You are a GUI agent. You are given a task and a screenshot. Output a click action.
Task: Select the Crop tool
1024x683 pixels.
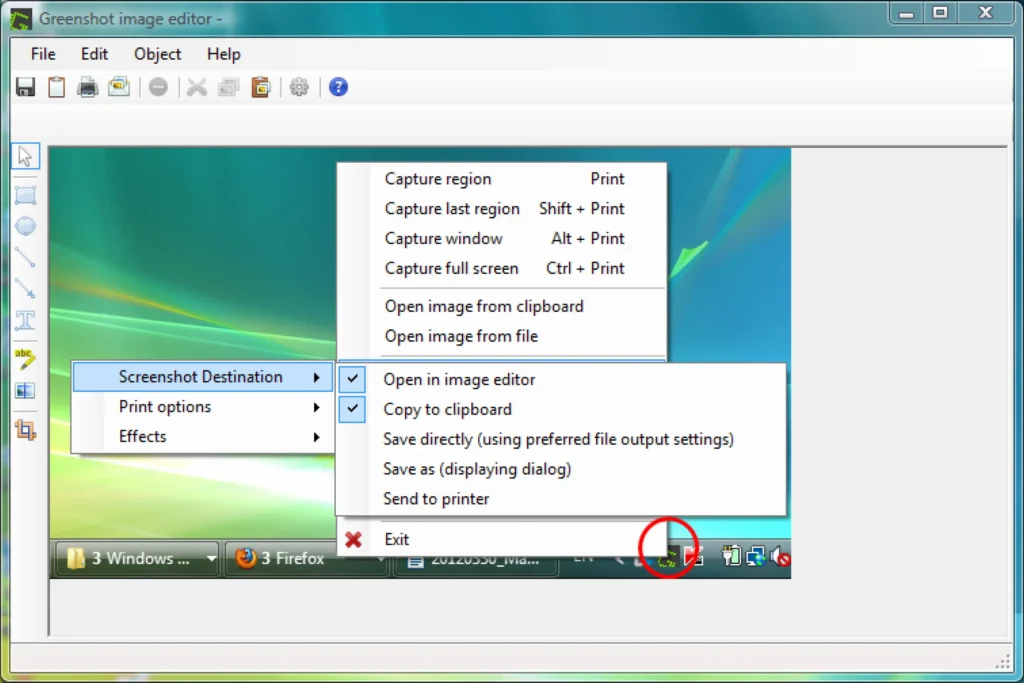[x=25, y=430]
